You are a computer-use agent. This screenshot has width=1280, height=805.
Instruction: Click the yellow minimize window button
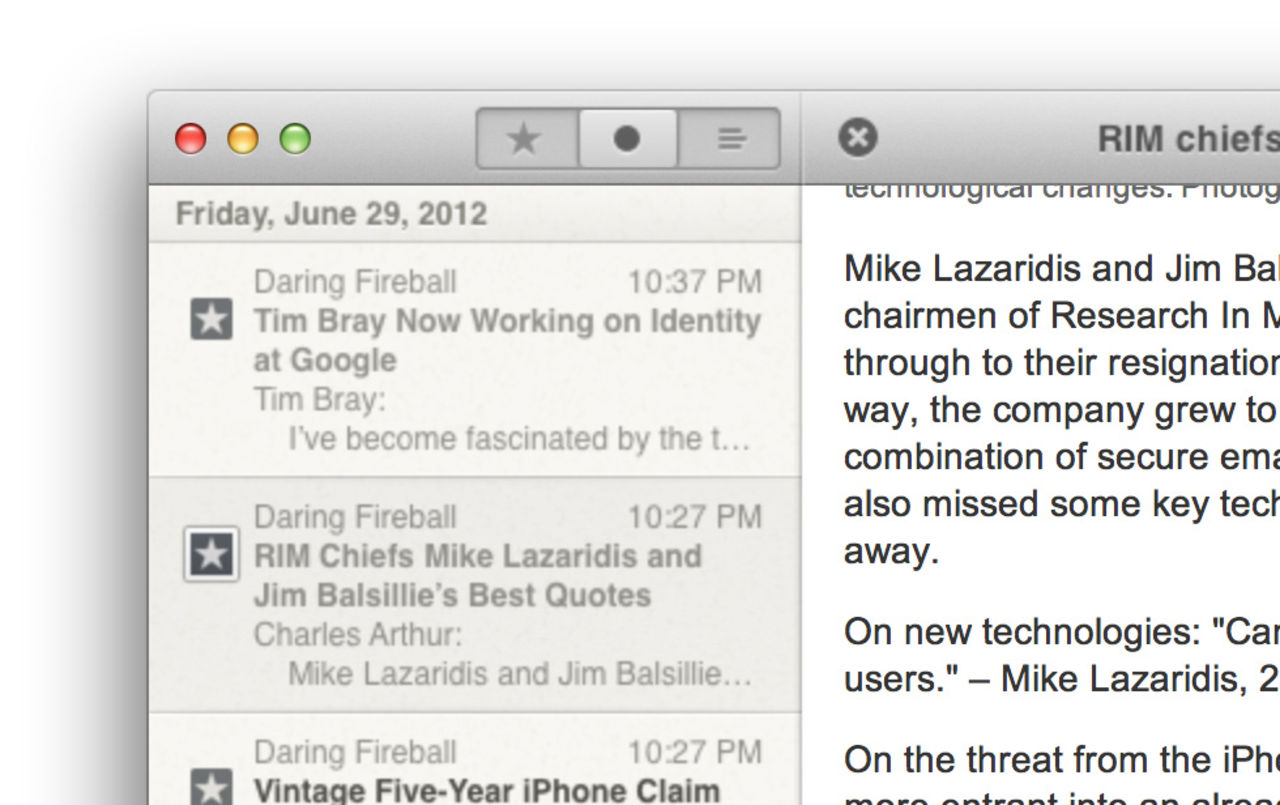click(x=243, y=139)
